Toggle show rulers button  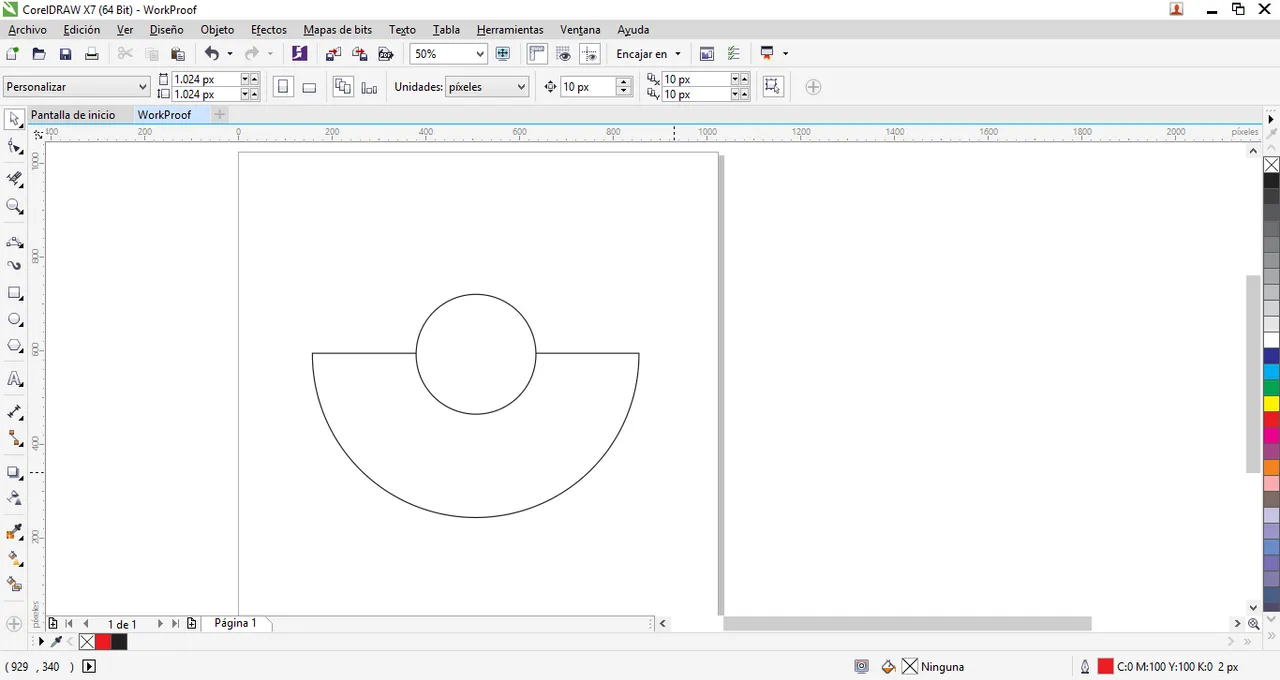click(537, 54)
